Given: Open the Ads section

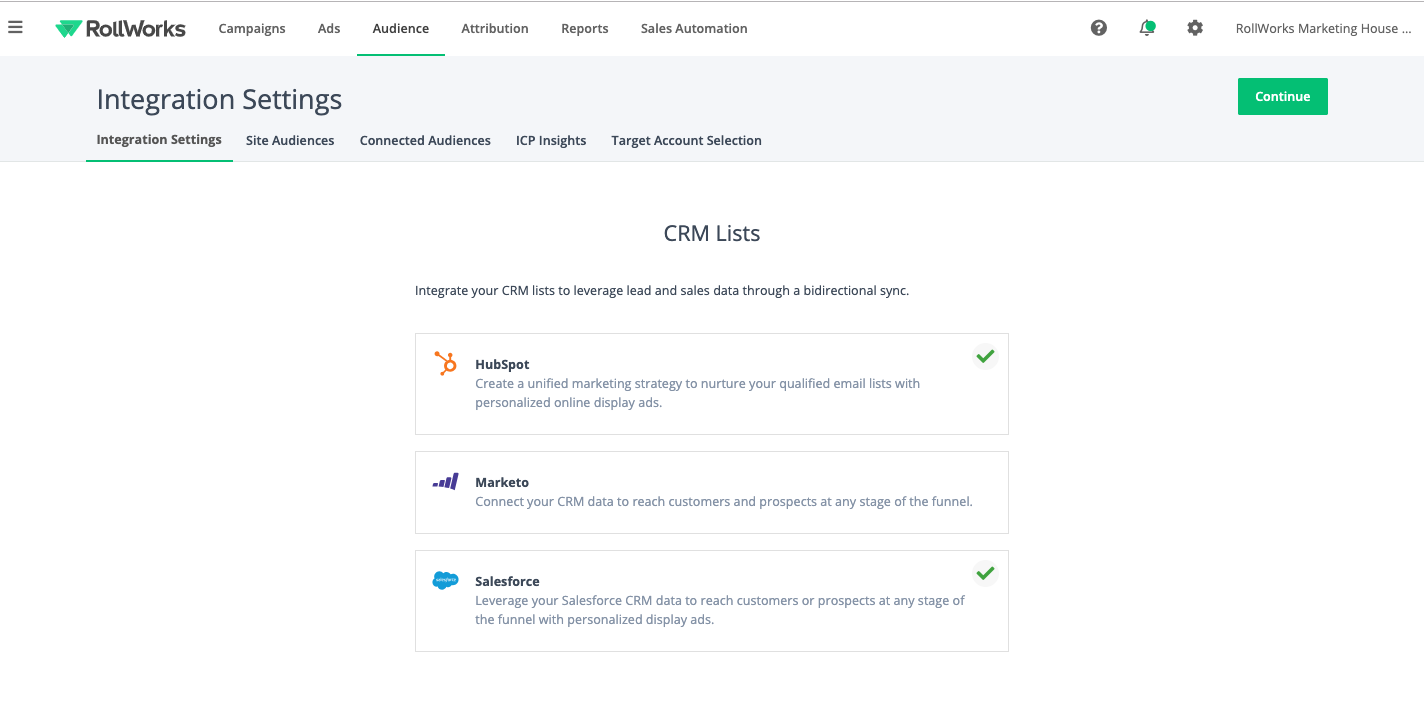Looking at the screenshot, I should (x=329, y=28).
